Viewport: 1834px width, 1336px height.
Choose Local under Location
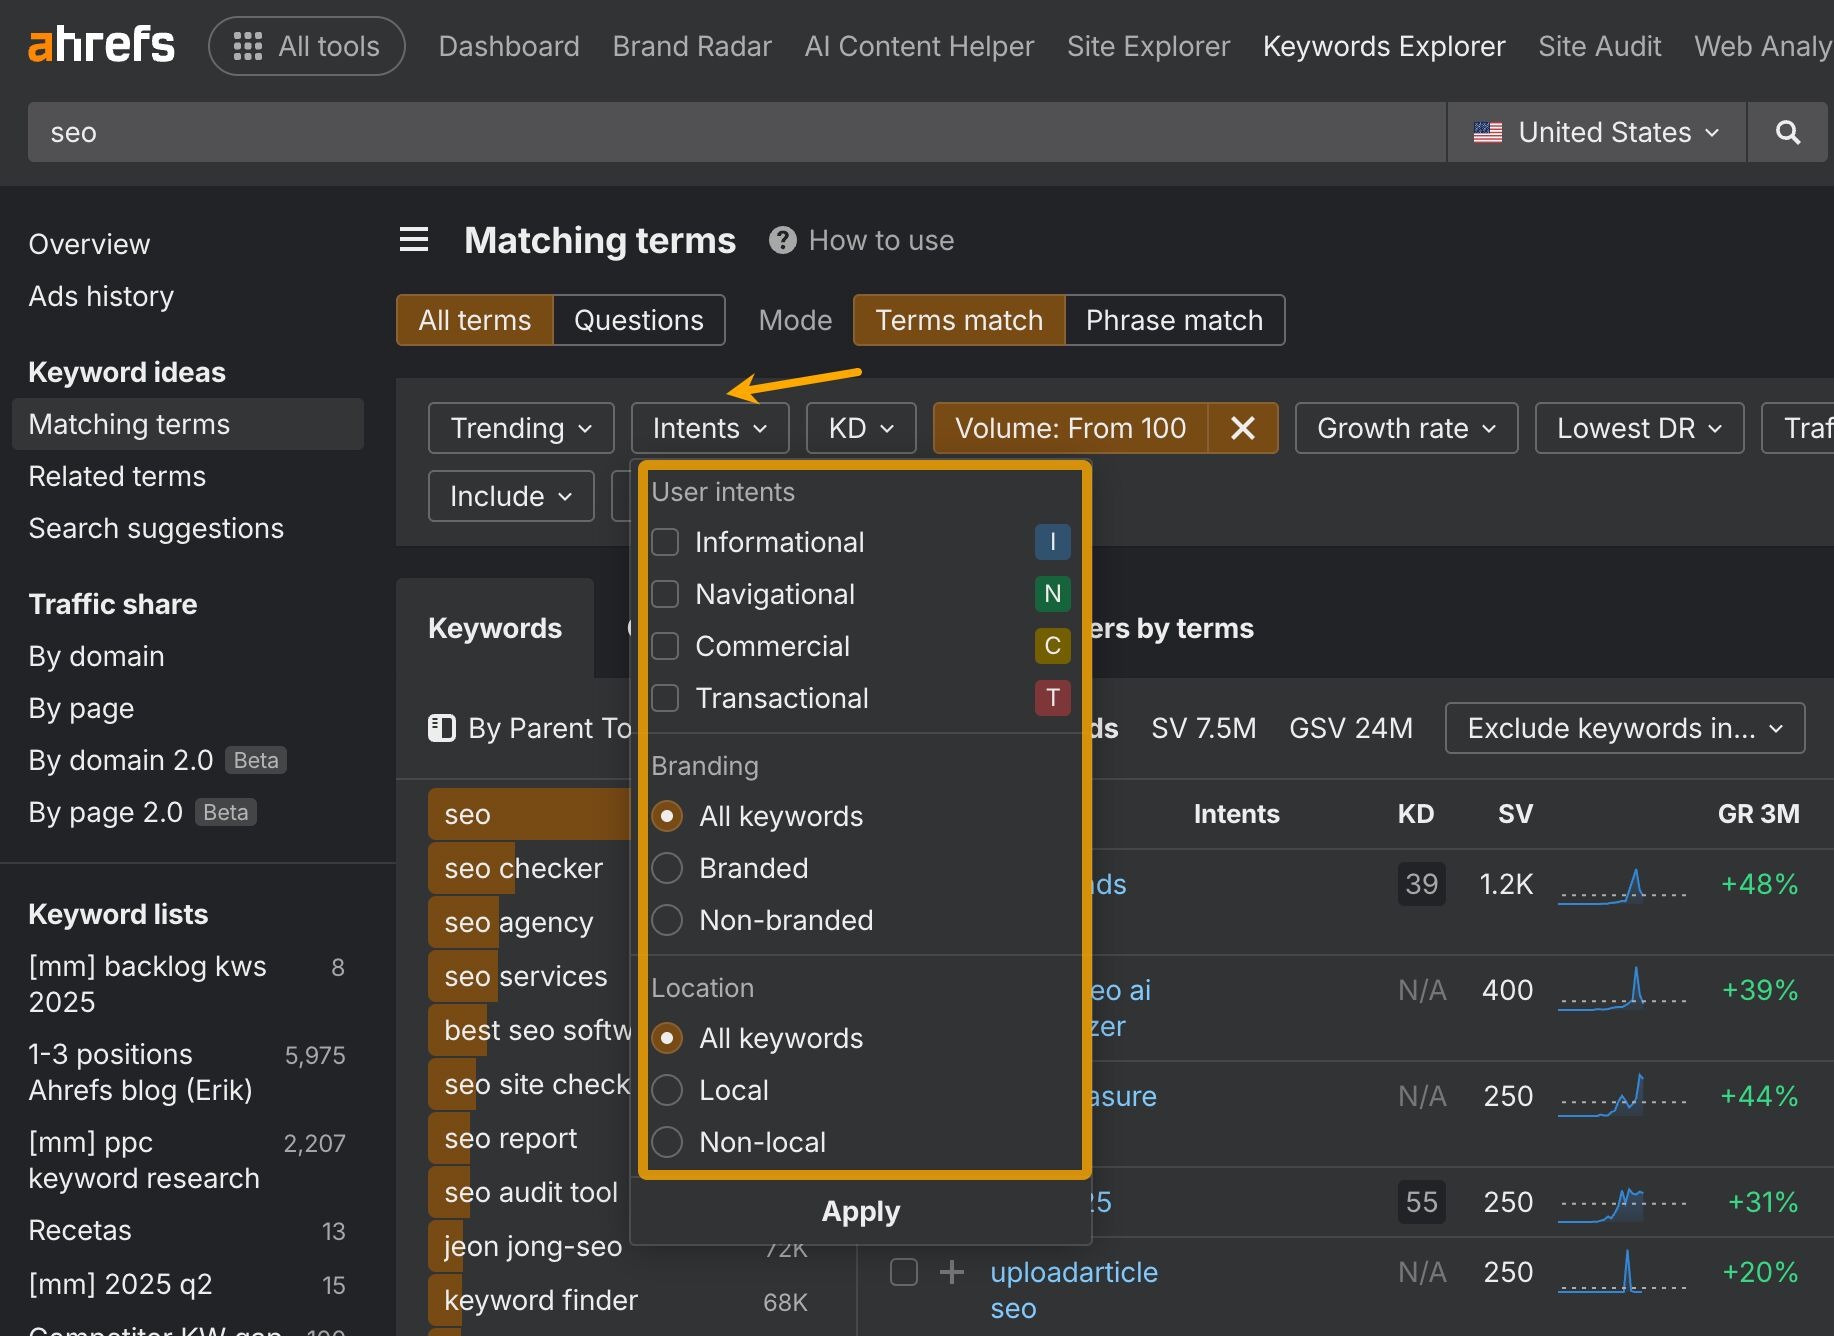[667, 1090]
